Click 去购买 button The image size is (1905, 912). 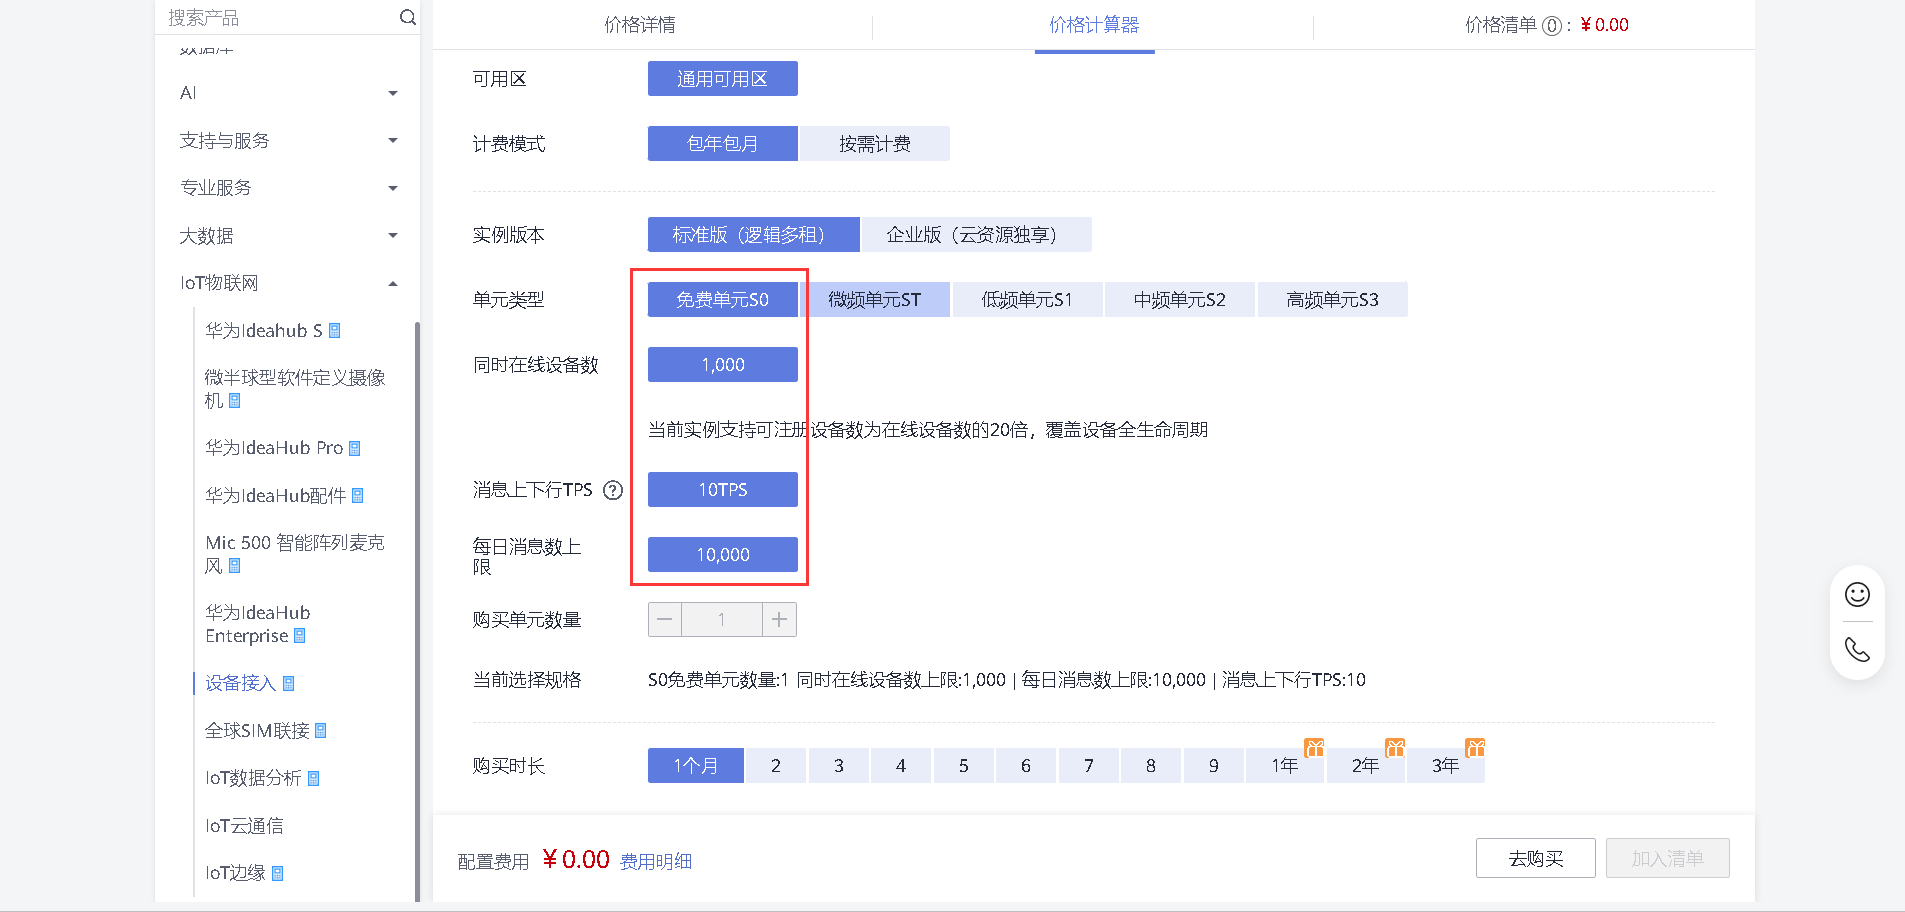coord(1536,858)
